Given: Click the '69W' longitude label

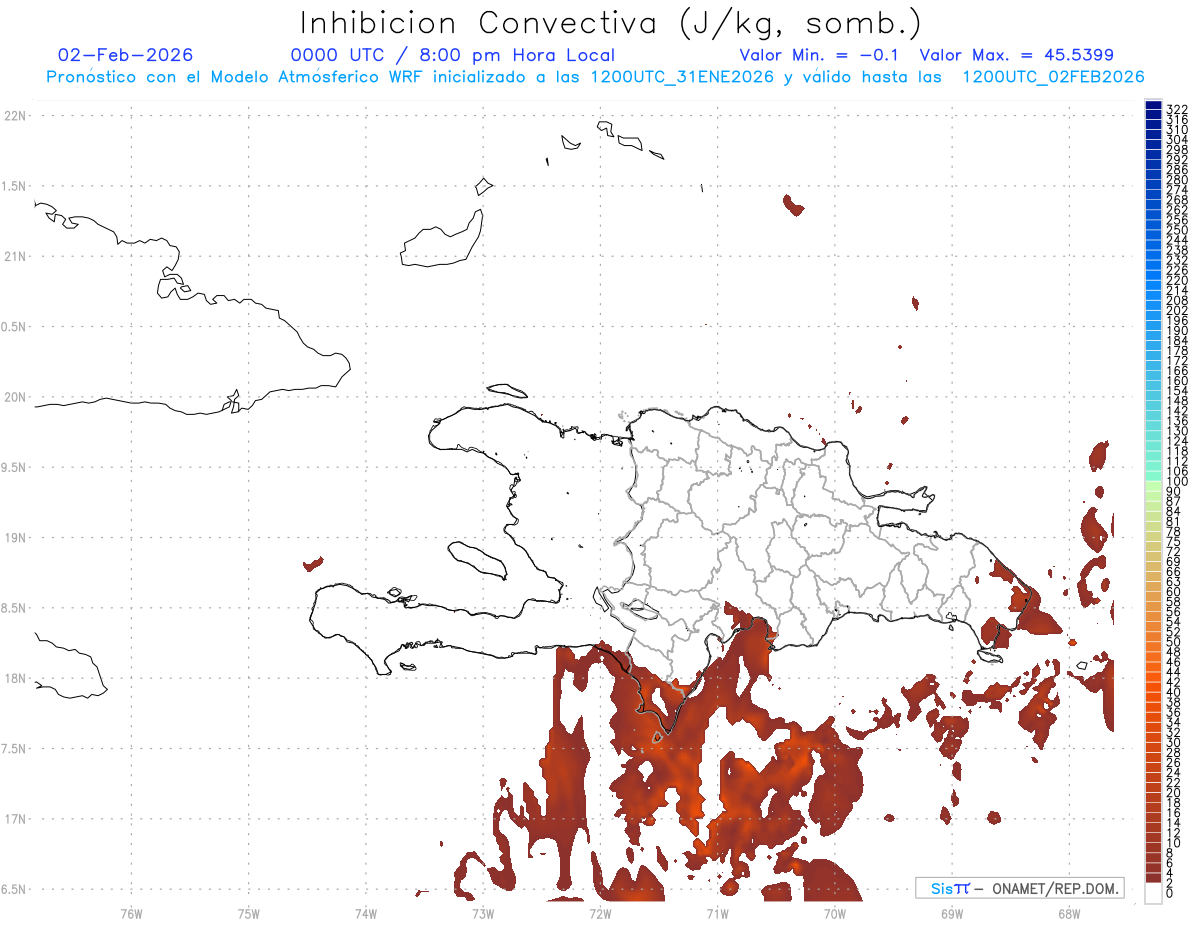Looking at the screenshot, I should click(x=951, y=912).
